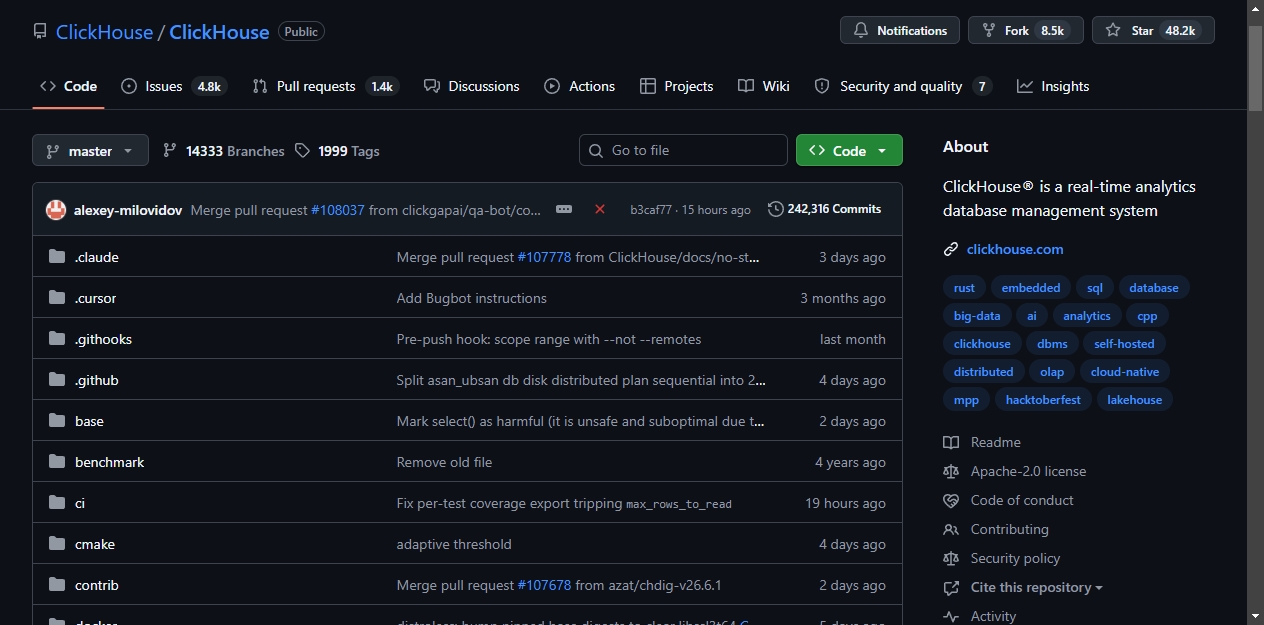Image resolution: width=1264 pixels, height=625 pixels.
Task: Open pull request #108037 link
Action: [x=338, y=210]
